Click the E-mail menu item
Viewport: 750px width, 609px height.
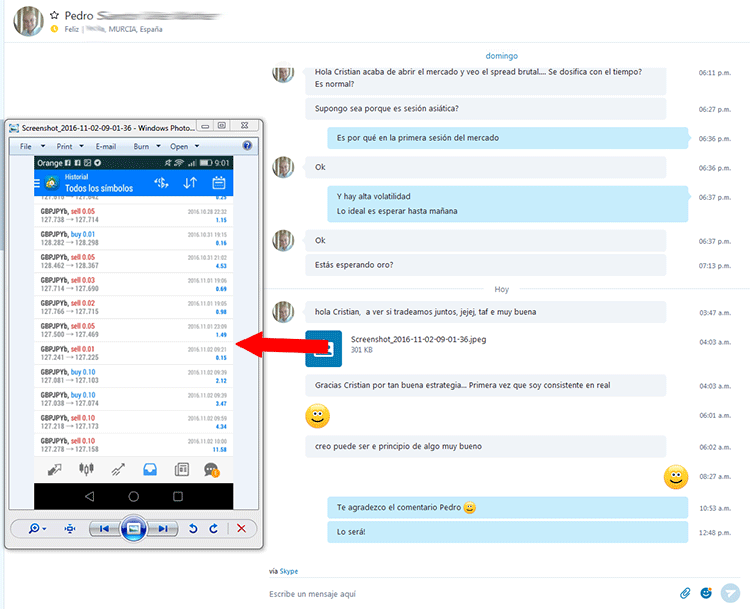[x=106, y=146]
